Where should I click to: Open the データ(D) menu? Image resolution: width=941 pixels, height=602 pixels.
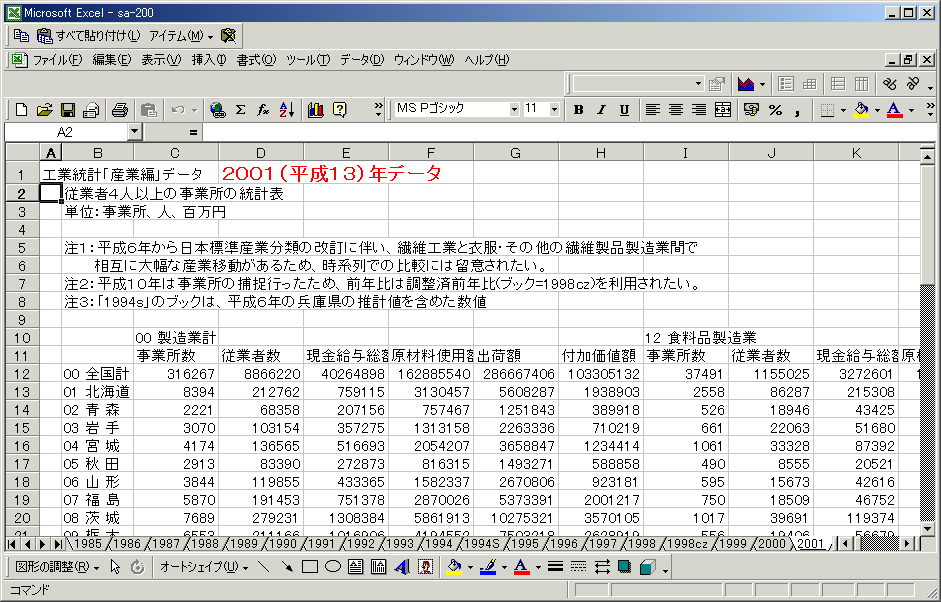[361, 60]
